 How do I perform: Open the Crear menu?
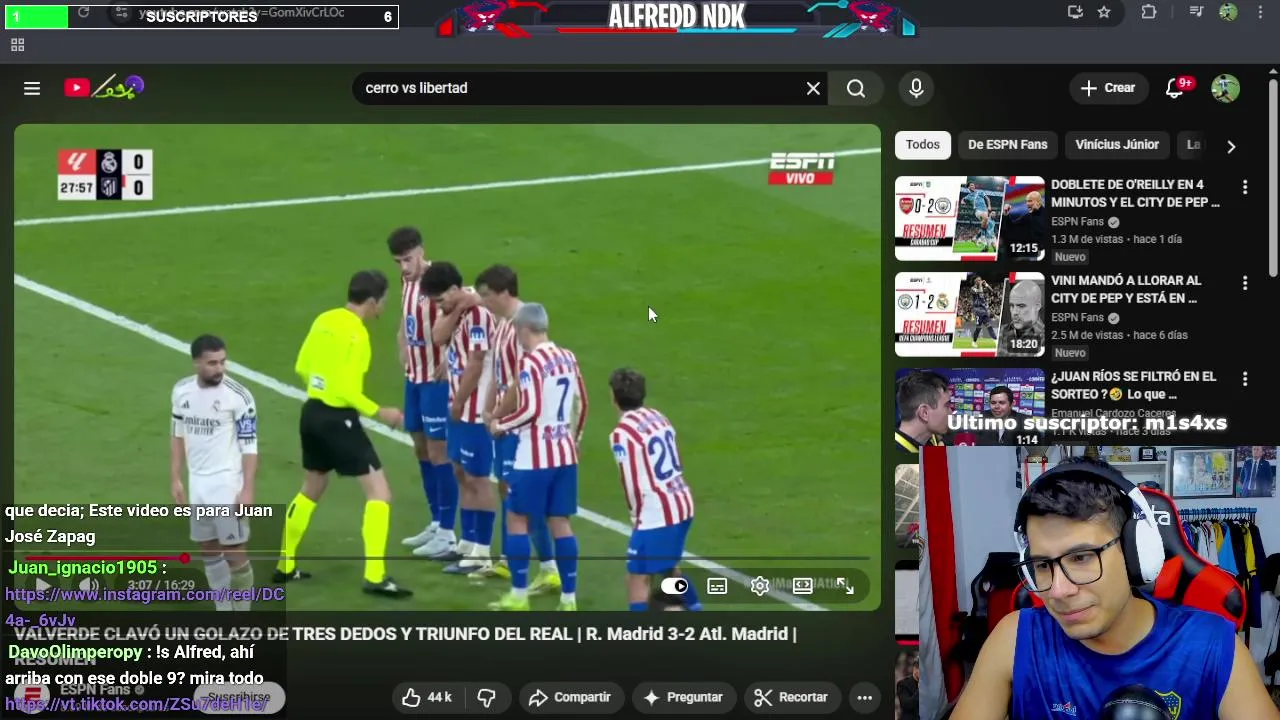click(x=1108, y=88)
